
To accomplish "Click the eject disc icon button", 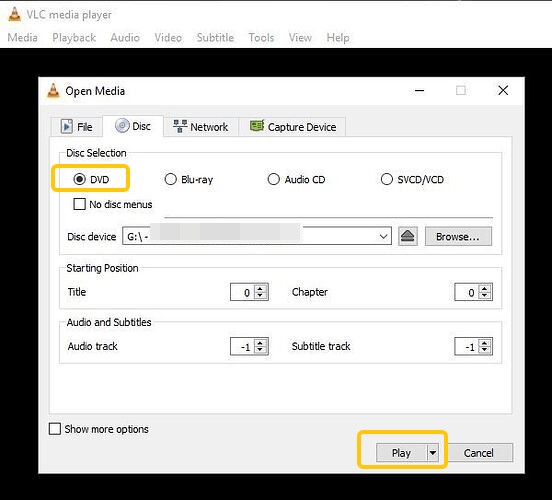I will click(x=408, y=236).
